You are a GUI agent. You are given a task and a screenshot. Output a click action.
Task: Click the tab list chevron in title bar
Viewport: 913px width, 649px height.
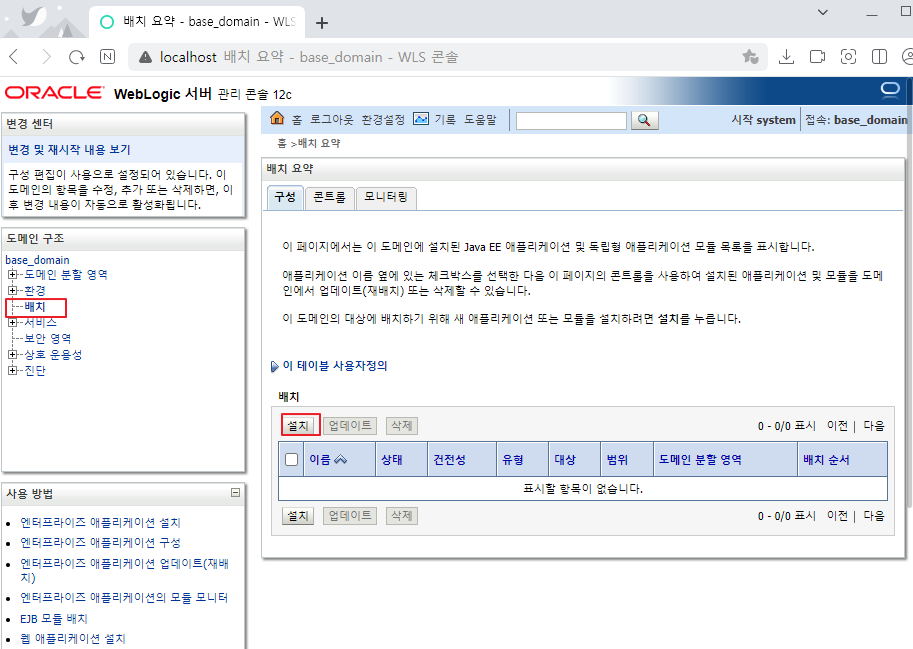click(823, 12)
